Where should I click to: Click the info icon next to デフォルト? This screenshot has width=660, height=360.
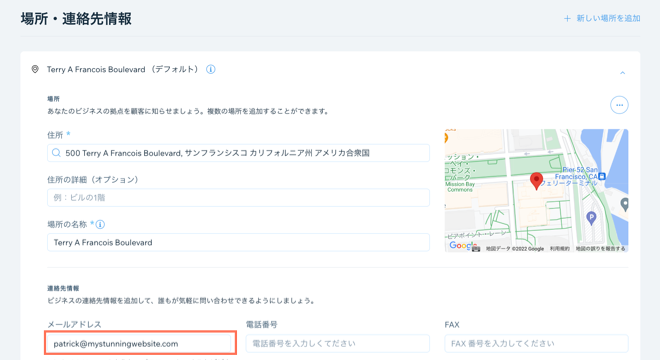210,69
